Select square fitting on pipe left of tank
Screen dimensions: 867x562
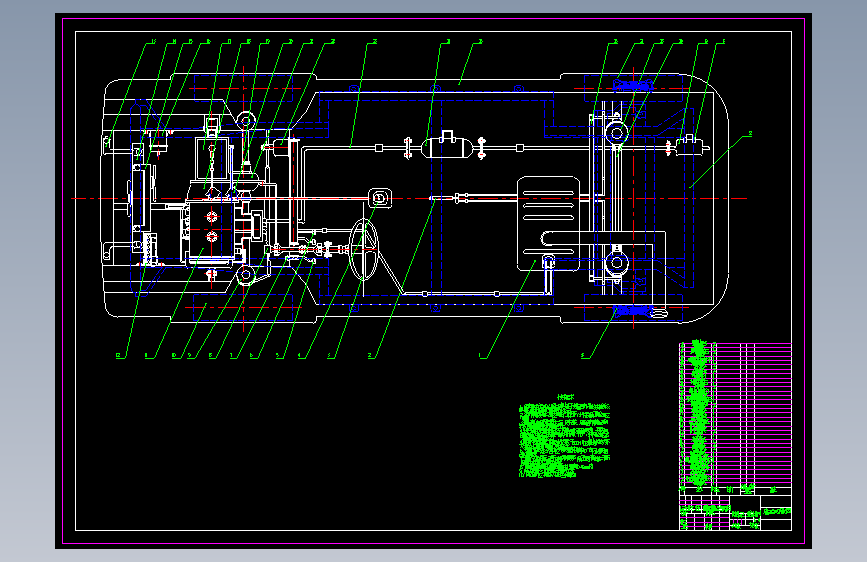[x=379, y=148]
